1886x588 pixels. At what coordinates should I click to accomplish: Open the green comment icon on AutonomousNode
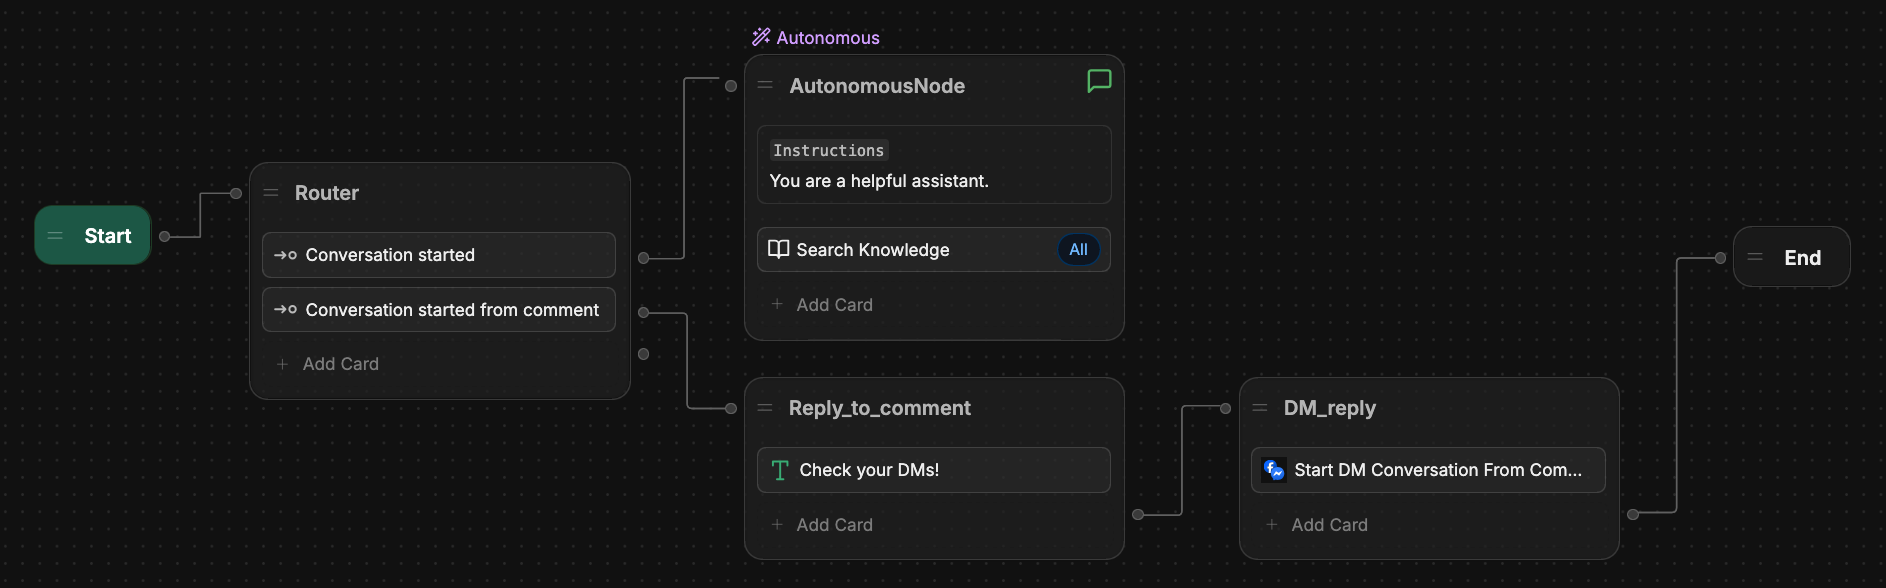[1099, 81]
